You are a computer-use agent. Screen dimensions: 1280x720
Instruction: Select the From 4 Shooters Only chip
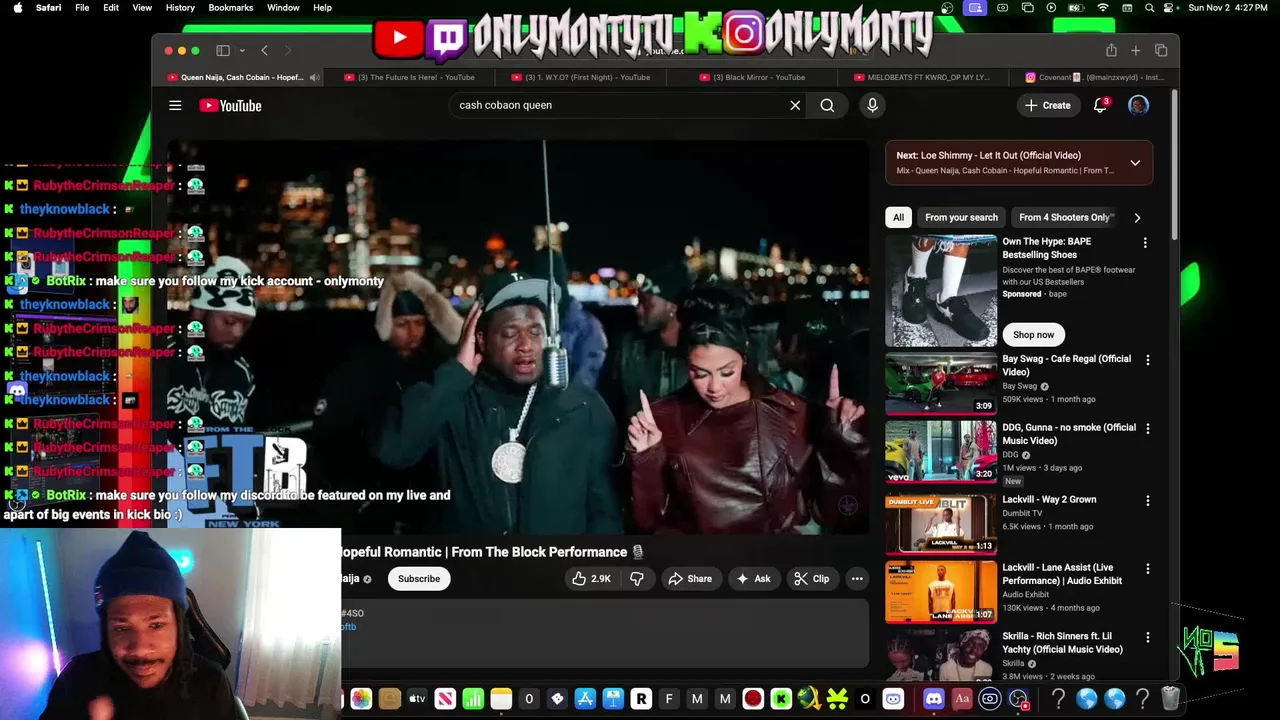[1064, 217]
